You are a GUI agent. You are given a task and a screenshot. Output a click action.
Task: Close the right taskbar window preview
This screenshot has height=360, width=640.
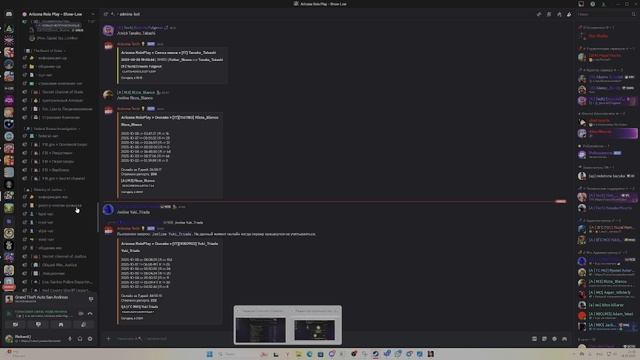pos(337,311)
